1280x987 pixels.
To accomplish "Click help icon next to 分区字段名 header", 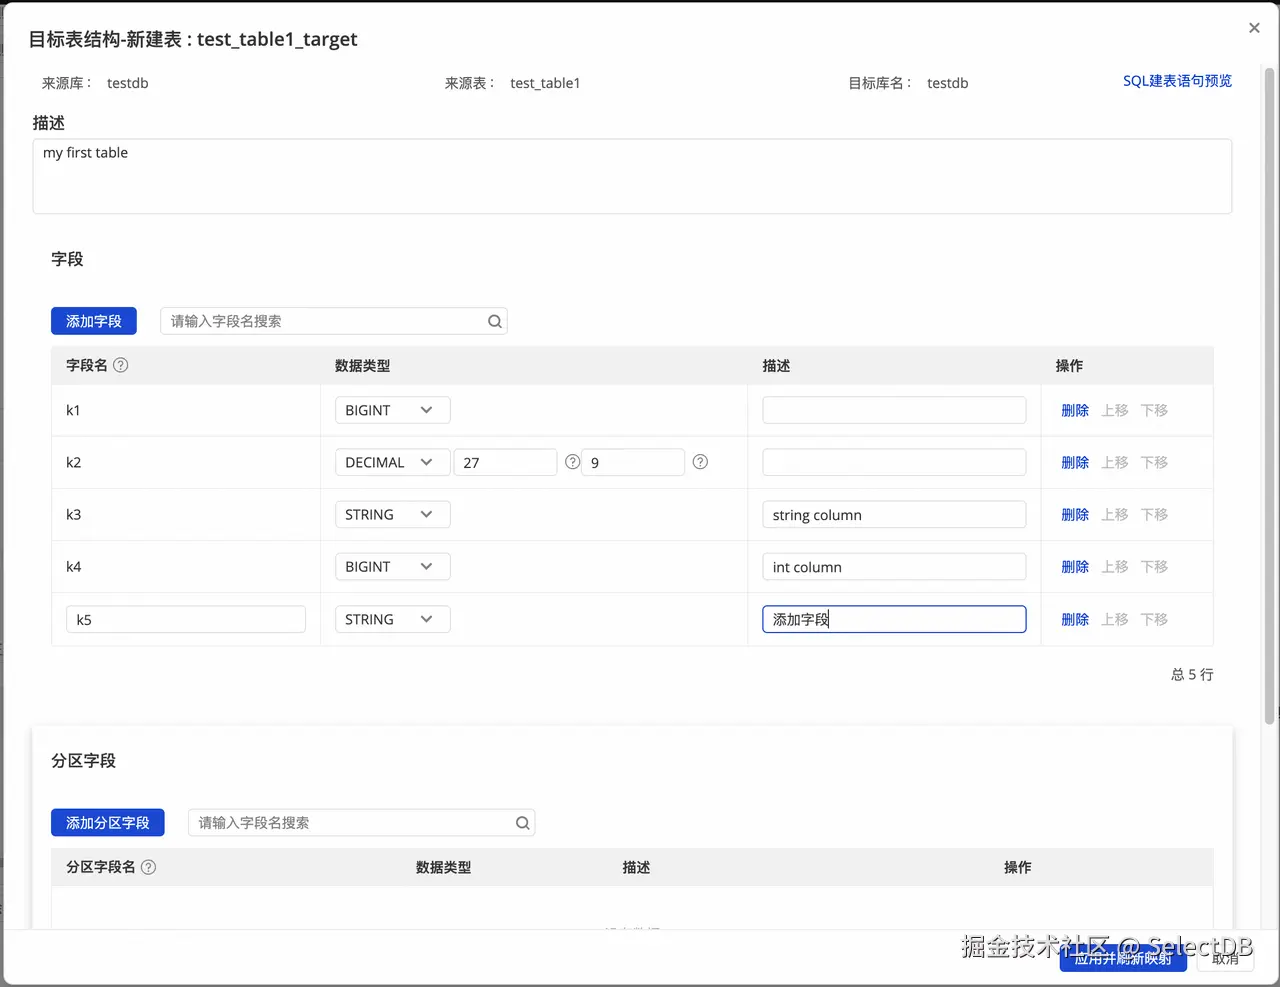I will [149, 867].
